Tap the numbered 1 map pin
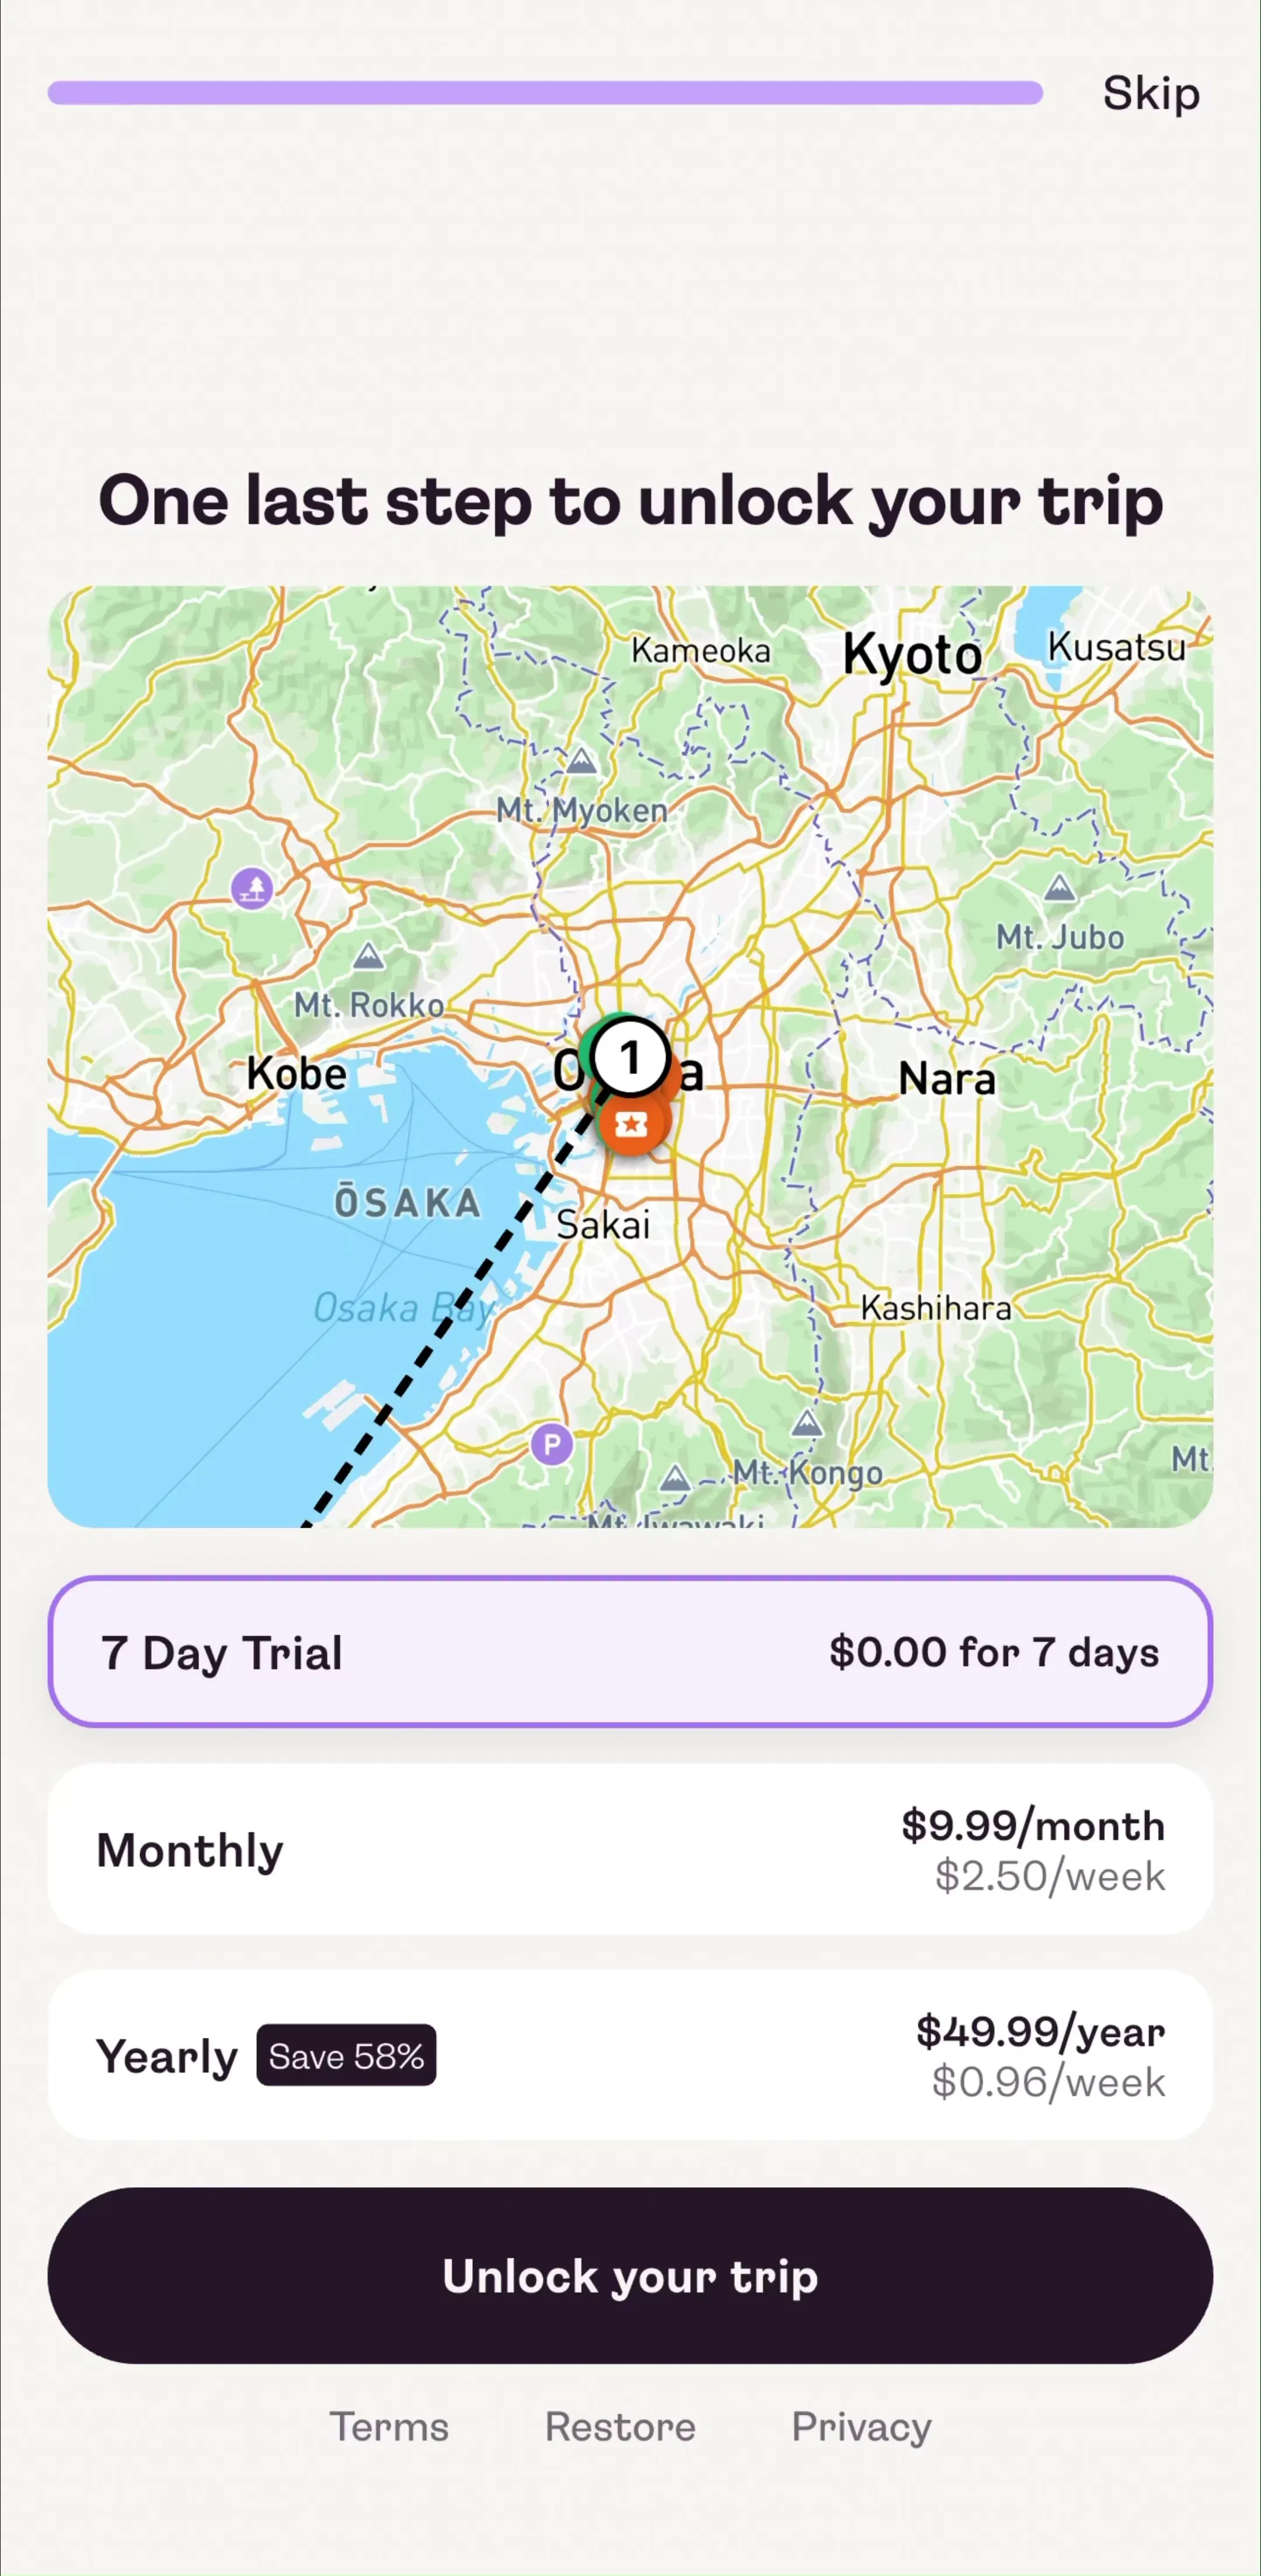This screenshot has height=2576, width=1261. 630,1056
